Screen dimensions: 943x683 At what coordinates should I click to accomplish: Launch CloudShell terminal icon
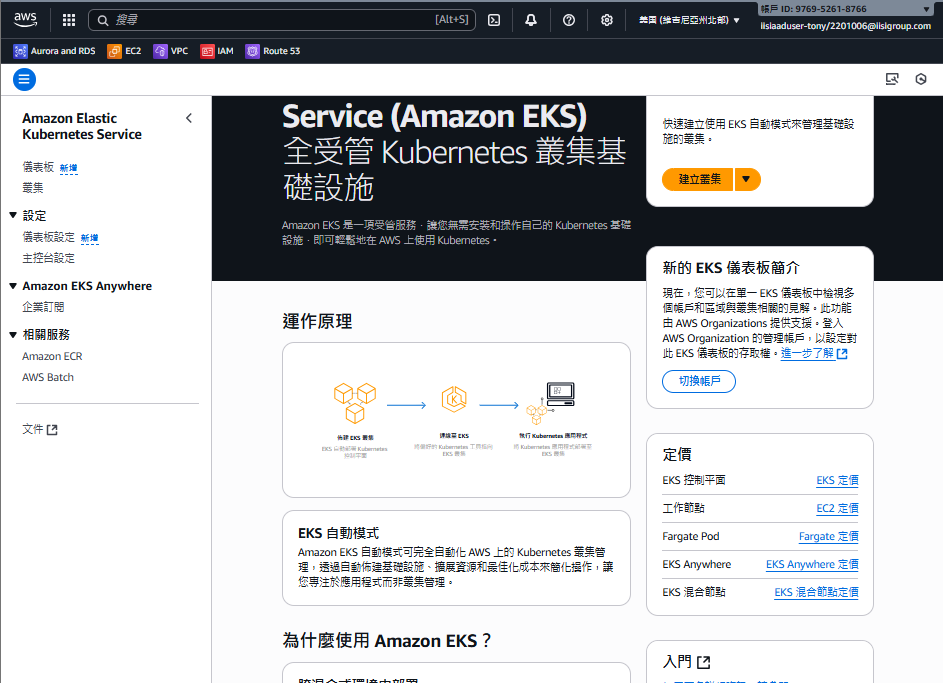coord(494,20)
